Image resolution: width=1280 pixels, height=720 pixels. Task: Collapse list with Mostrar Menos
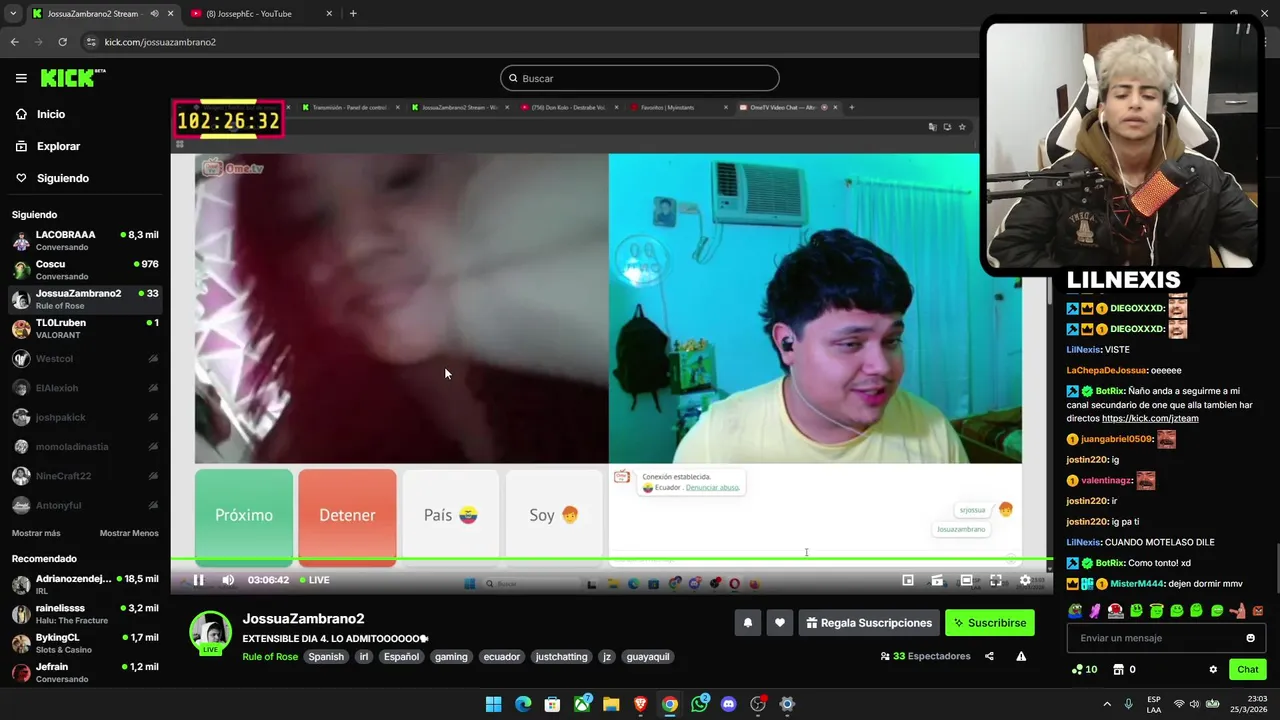tap(129, 533)
